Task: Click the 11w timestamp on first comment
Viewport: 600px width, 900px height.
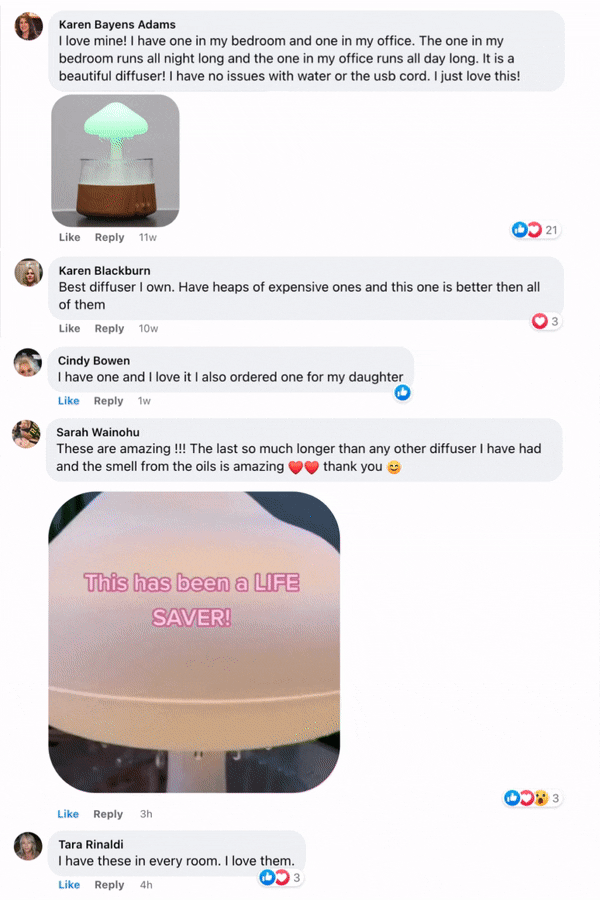Action: [148, 237]
